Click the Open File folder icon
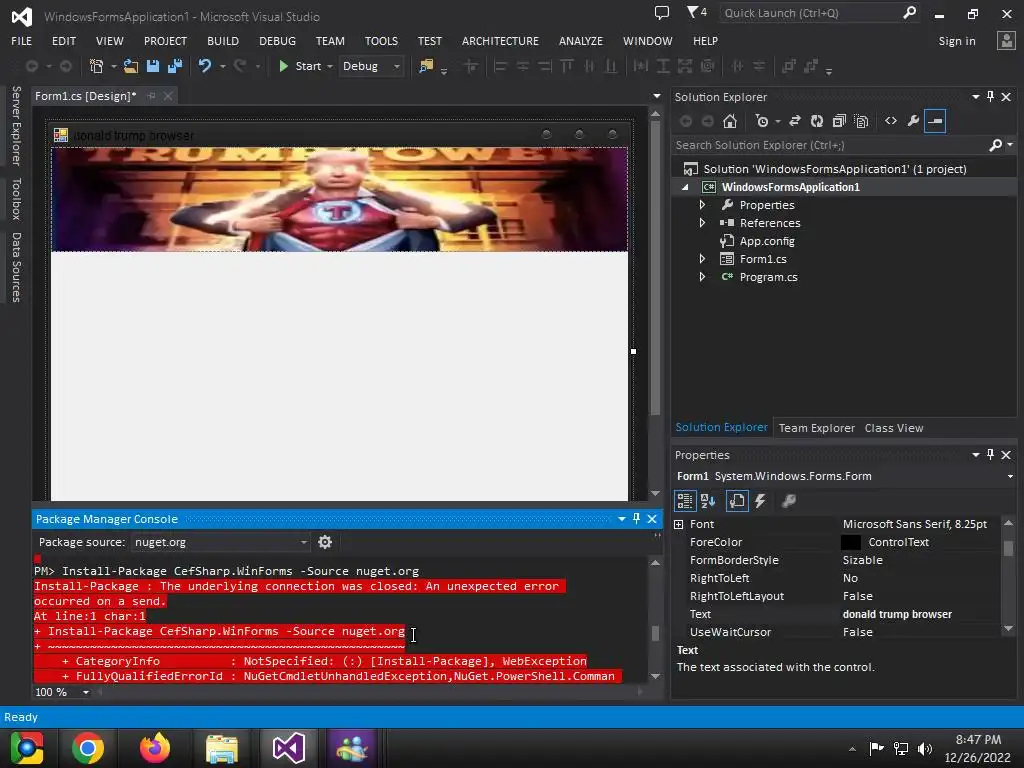The width and height of the screenshot is (1024, 768). (x=131, y=66)
